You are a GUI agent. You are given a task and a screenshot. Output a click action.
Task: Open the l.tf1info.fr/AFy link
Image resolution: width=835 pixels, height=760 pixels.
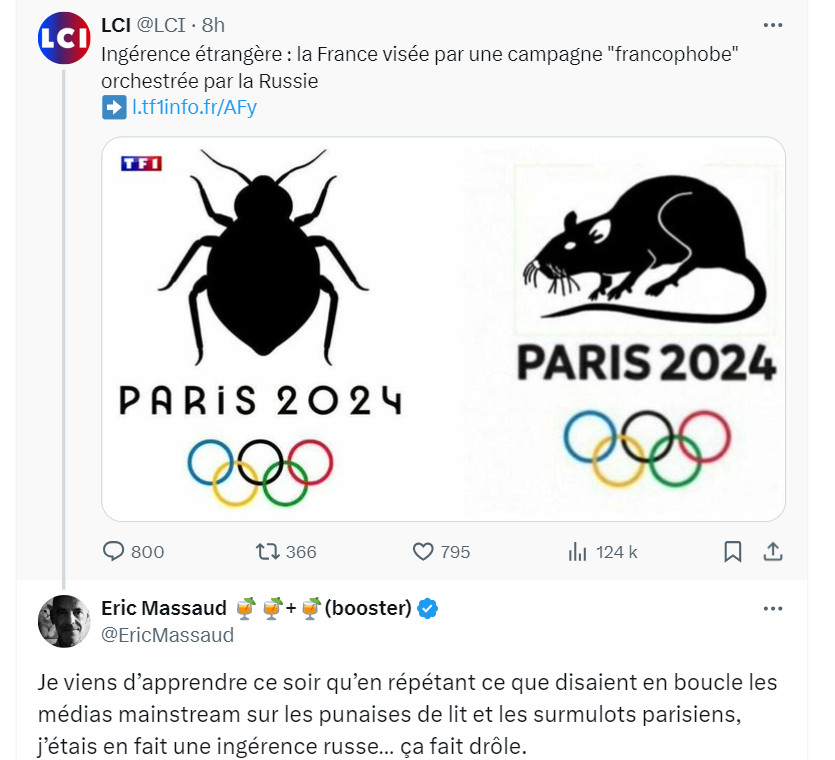(194, 107)
